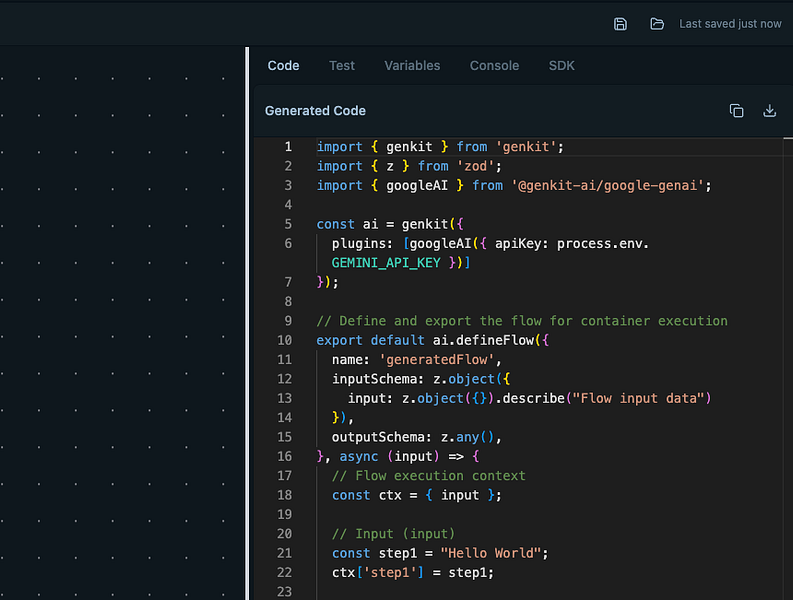Click the 'zod' import string
793x600 pixels.
tap(475, 166)
